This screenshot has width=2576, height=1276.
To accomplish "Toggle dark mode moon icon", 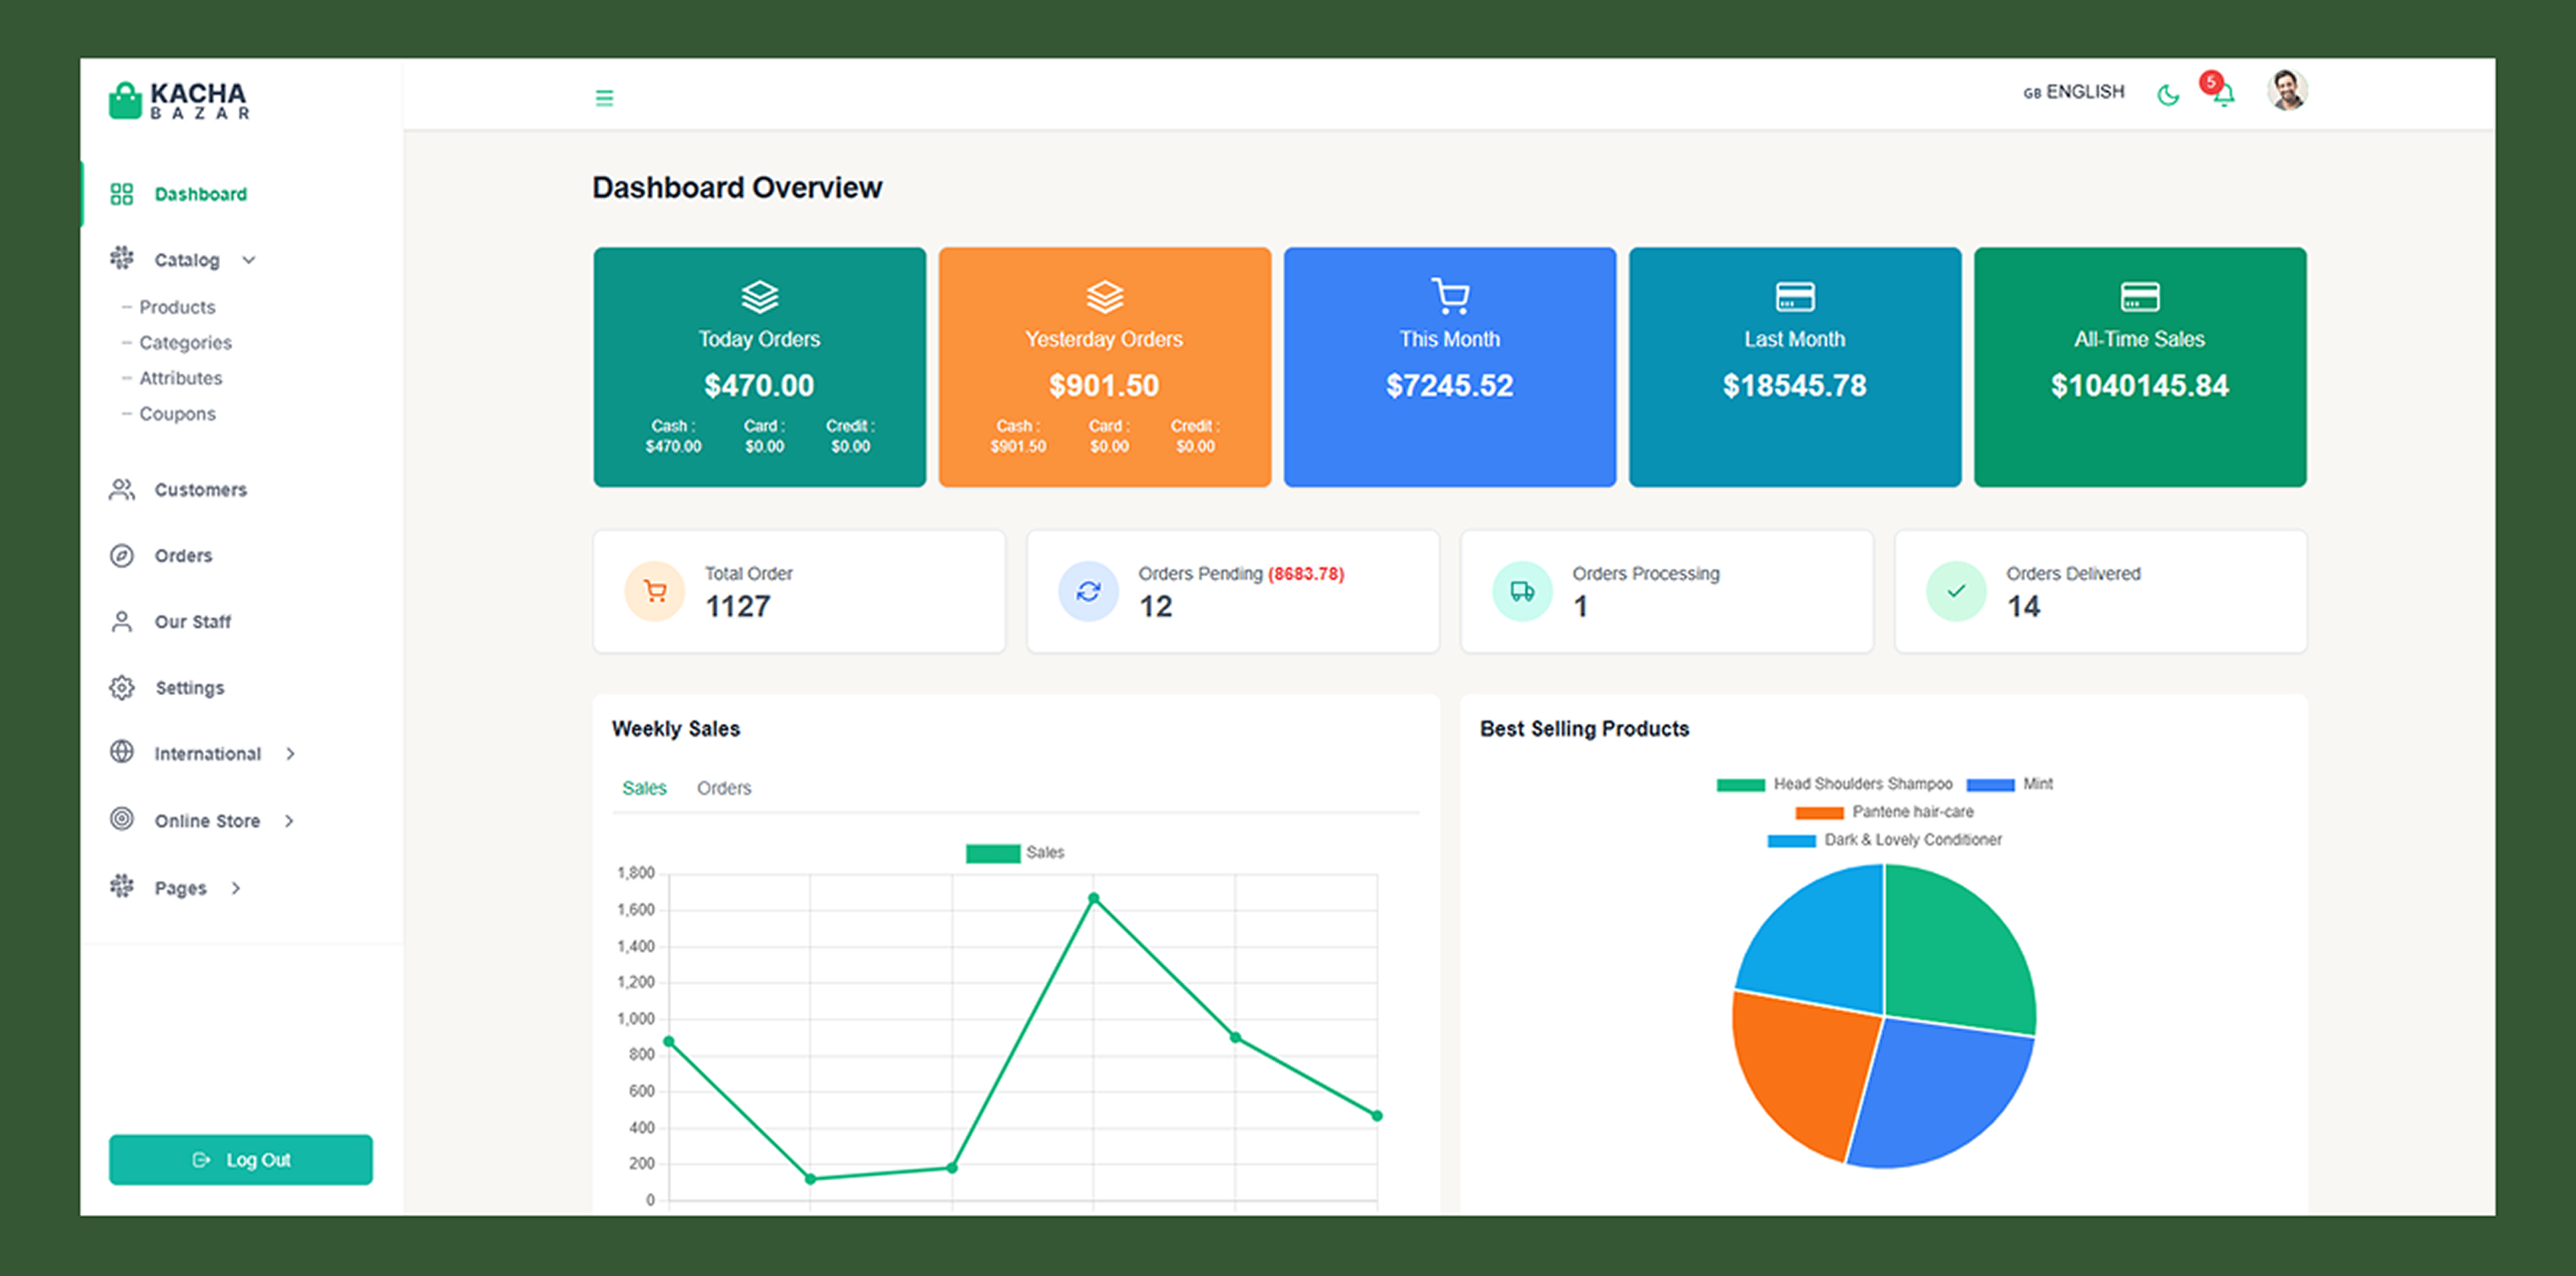I will [2167, 96].
